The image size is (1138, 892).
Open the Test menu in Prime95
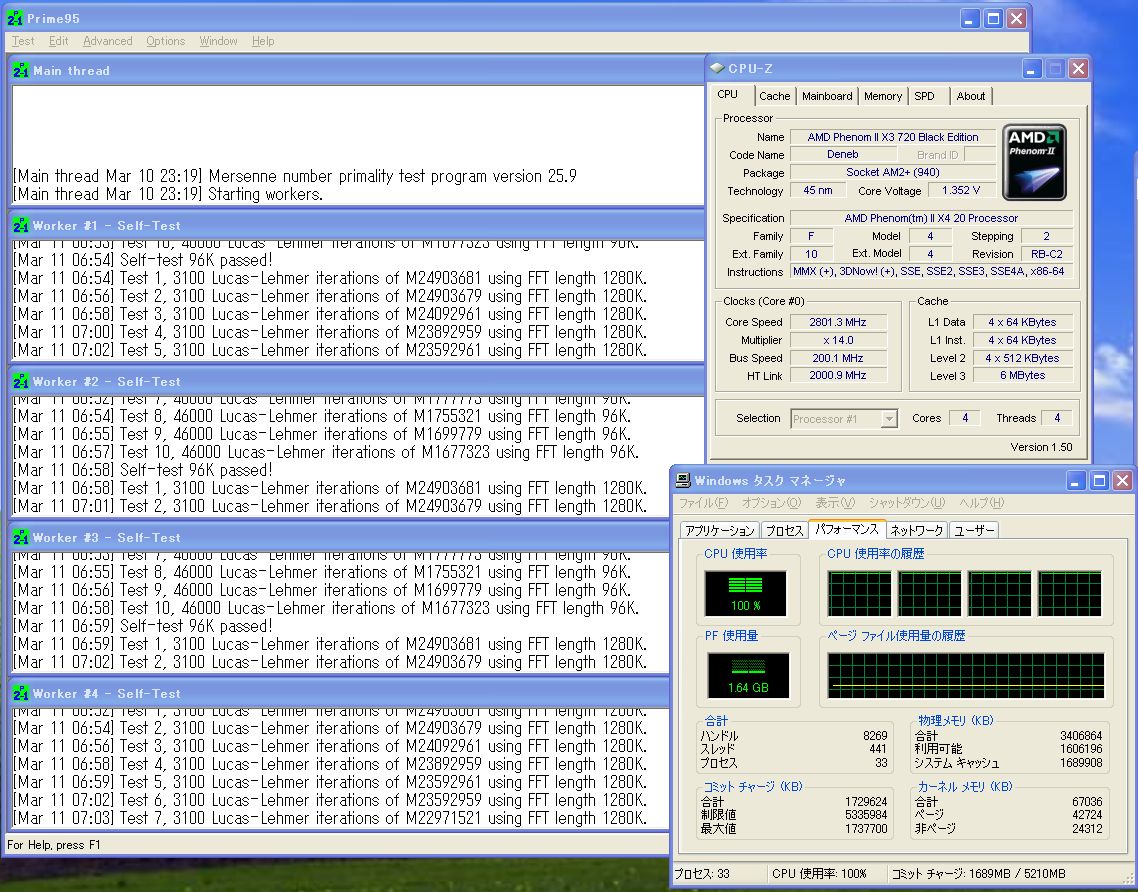click(23, 41)
